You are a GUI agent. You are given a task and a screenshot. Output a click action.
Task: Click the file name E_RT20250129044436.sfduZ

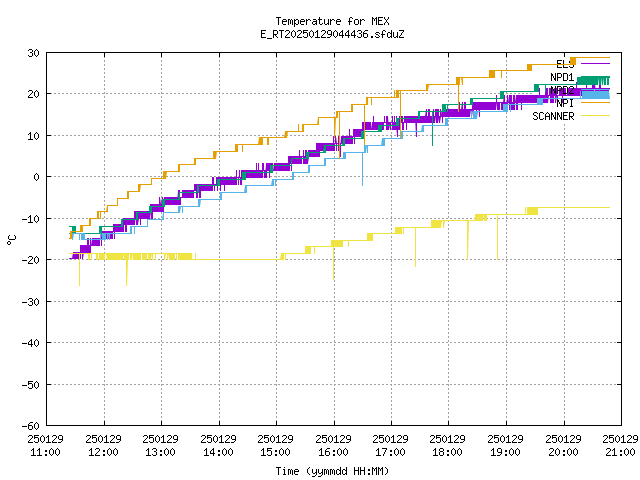pos(332,34)
